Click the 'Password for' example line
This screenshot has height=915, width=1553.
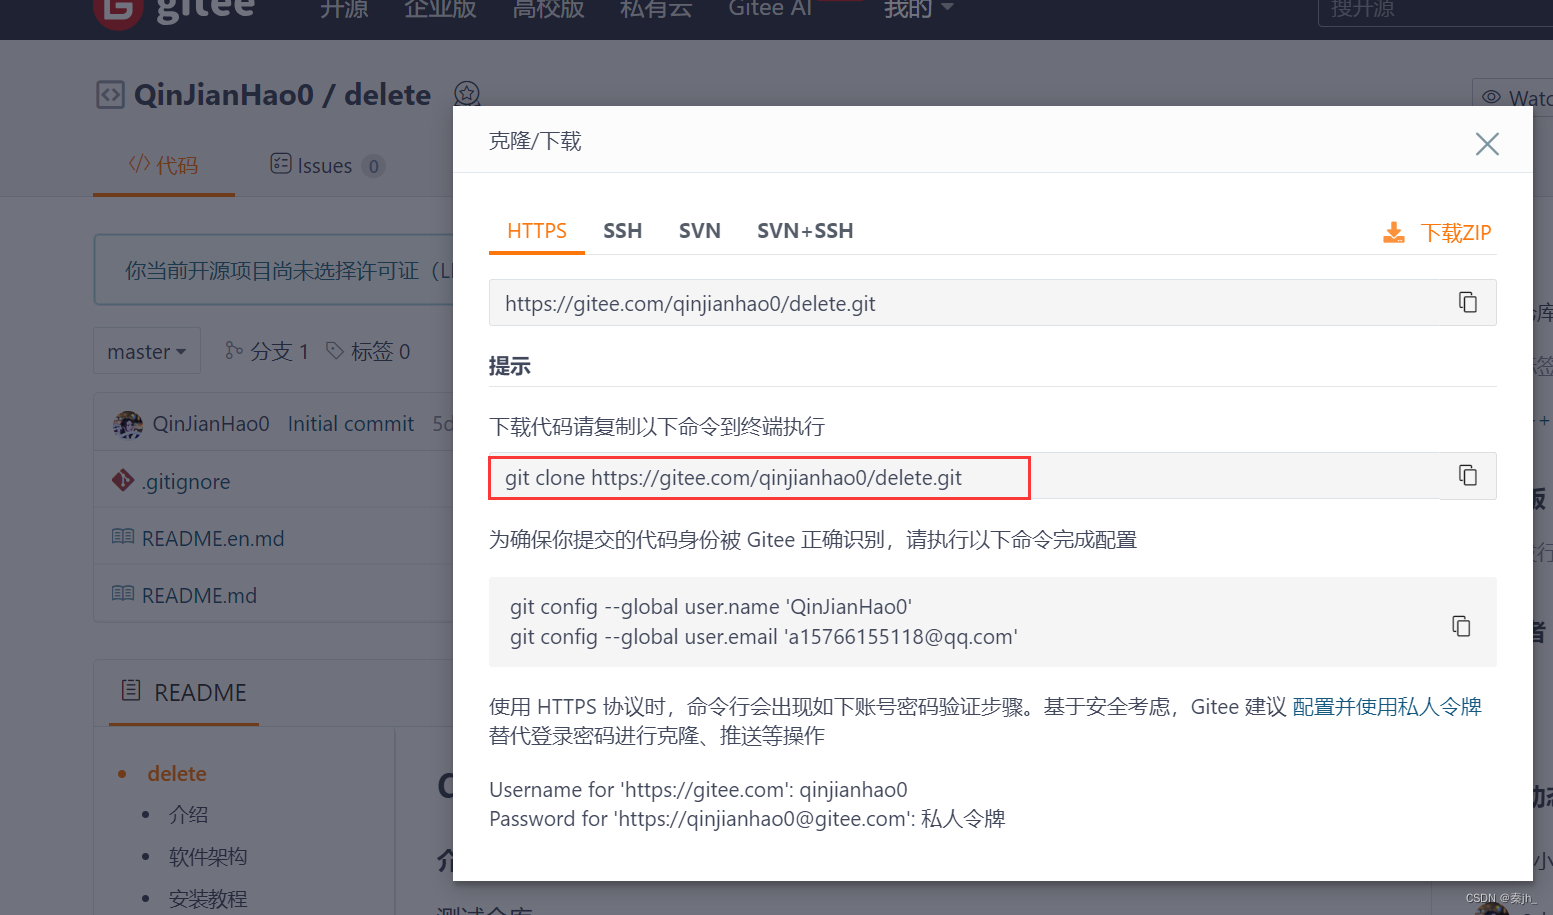click(747, 819)
